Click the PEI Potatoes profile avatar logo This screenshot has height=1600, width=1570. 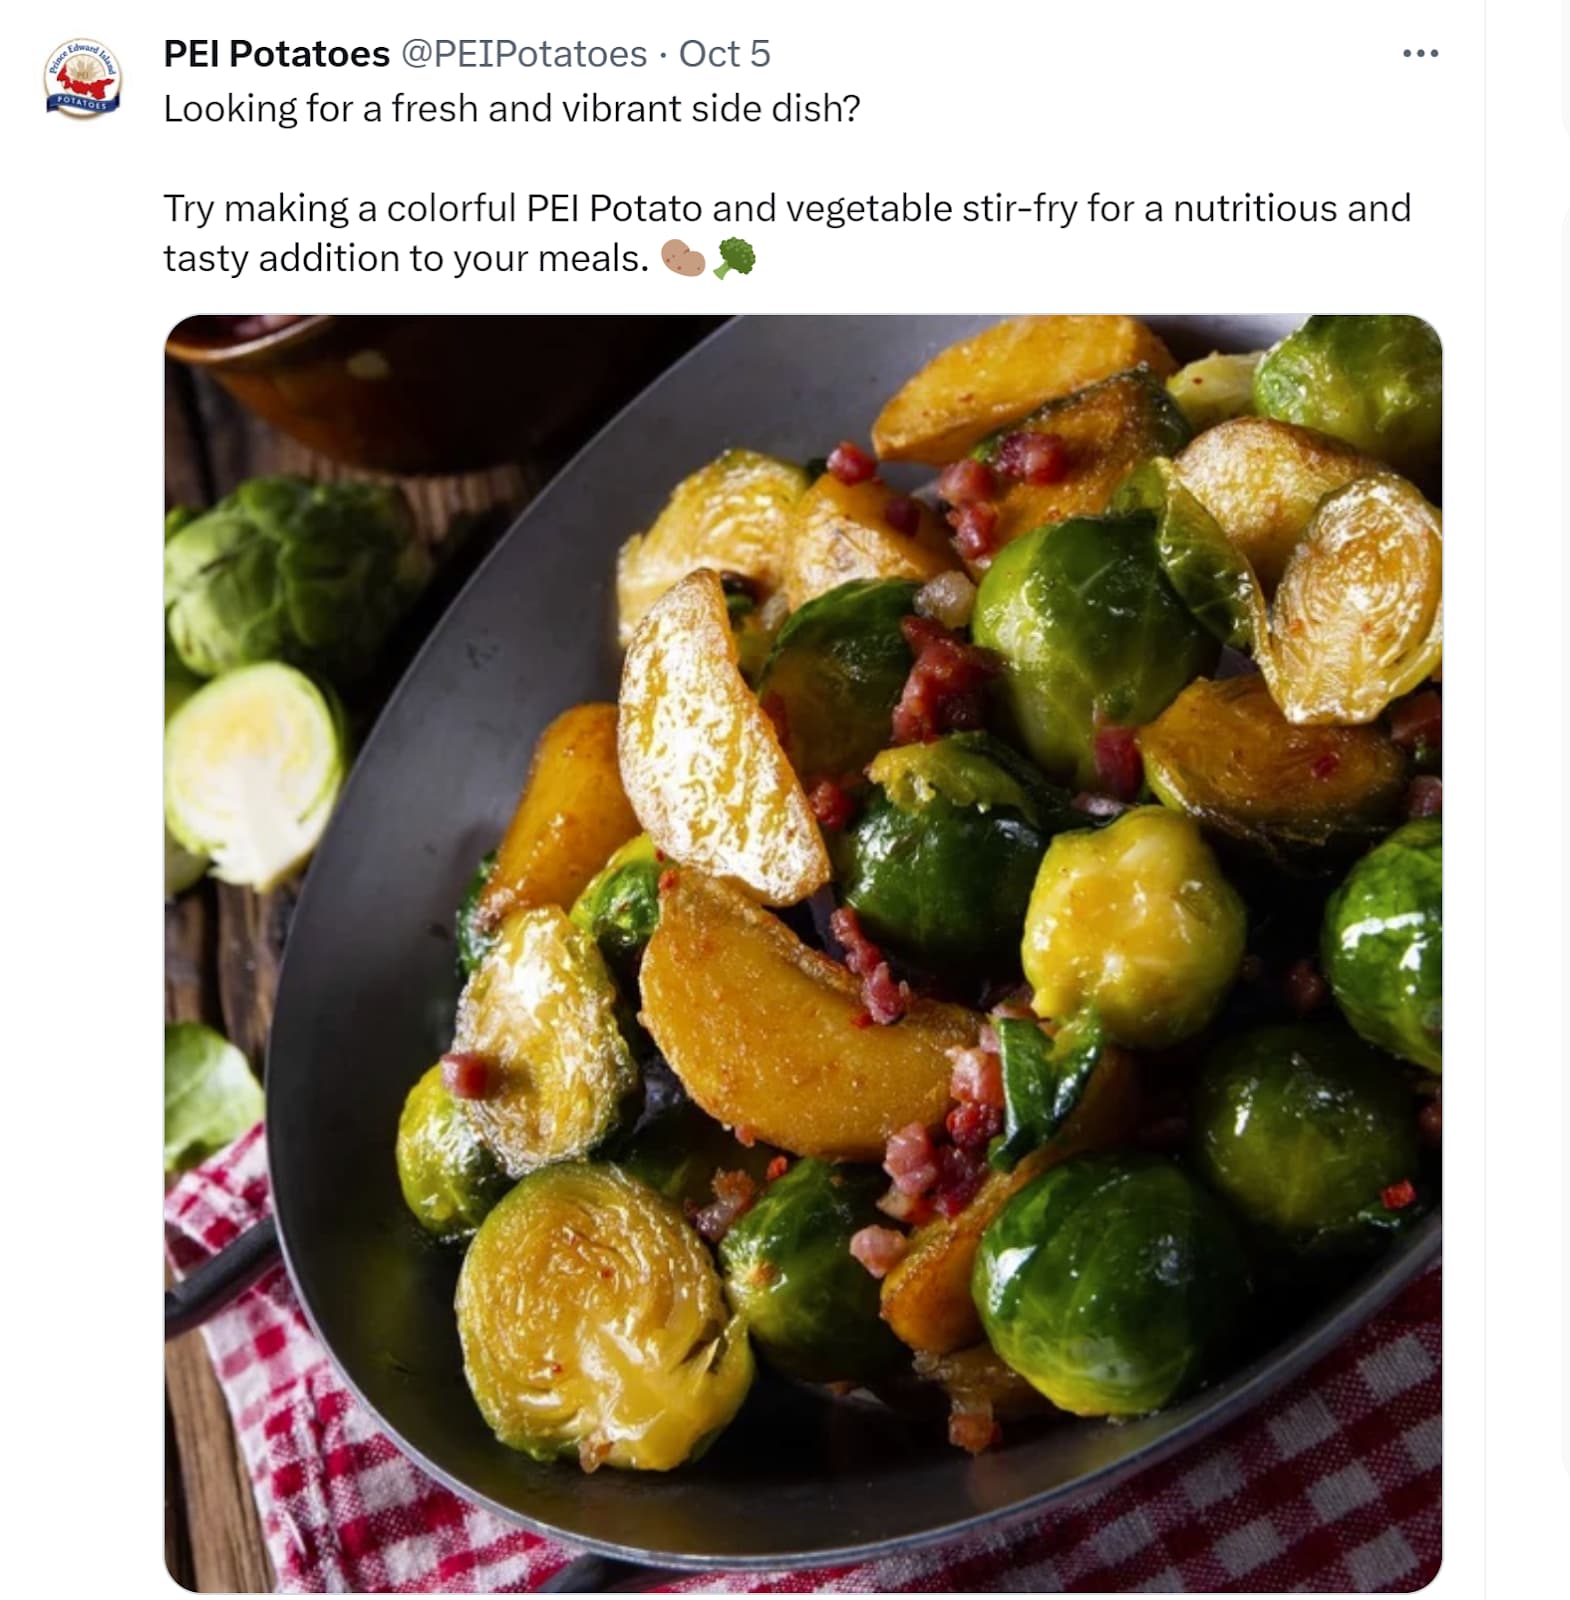83,79
